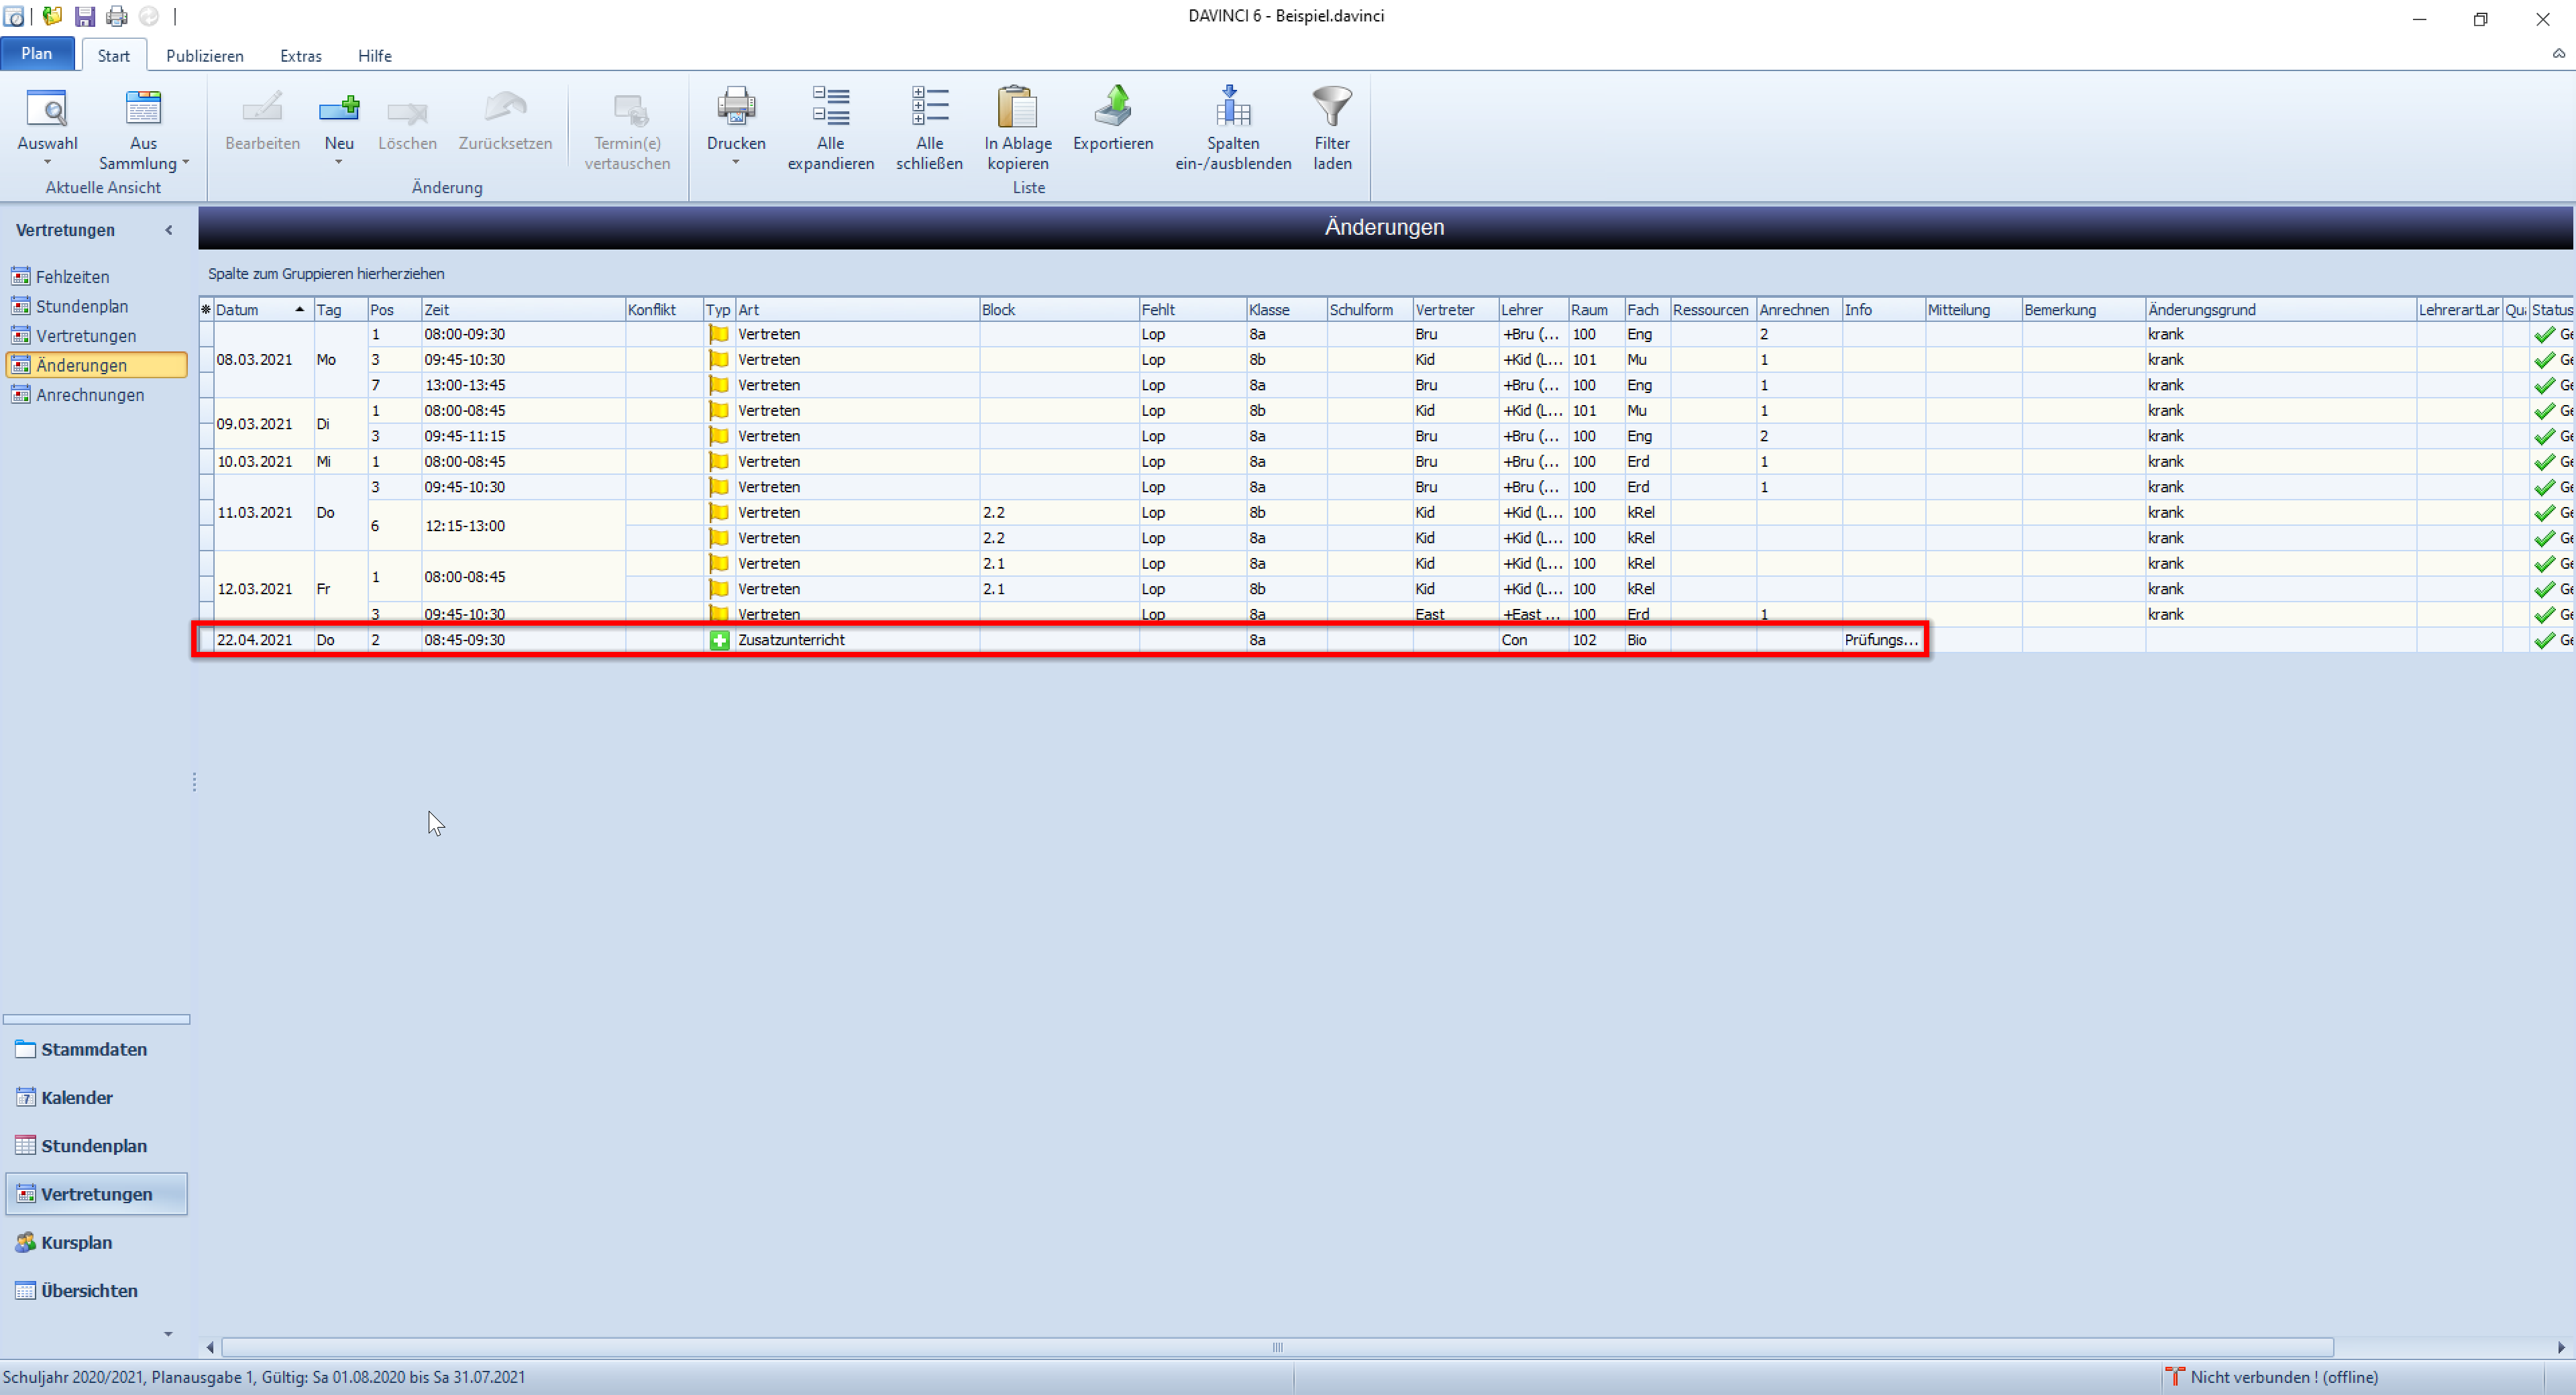Collapse the ribbon with the top-right chevron
The image size is (2576, 1395).
[2559, 54]
